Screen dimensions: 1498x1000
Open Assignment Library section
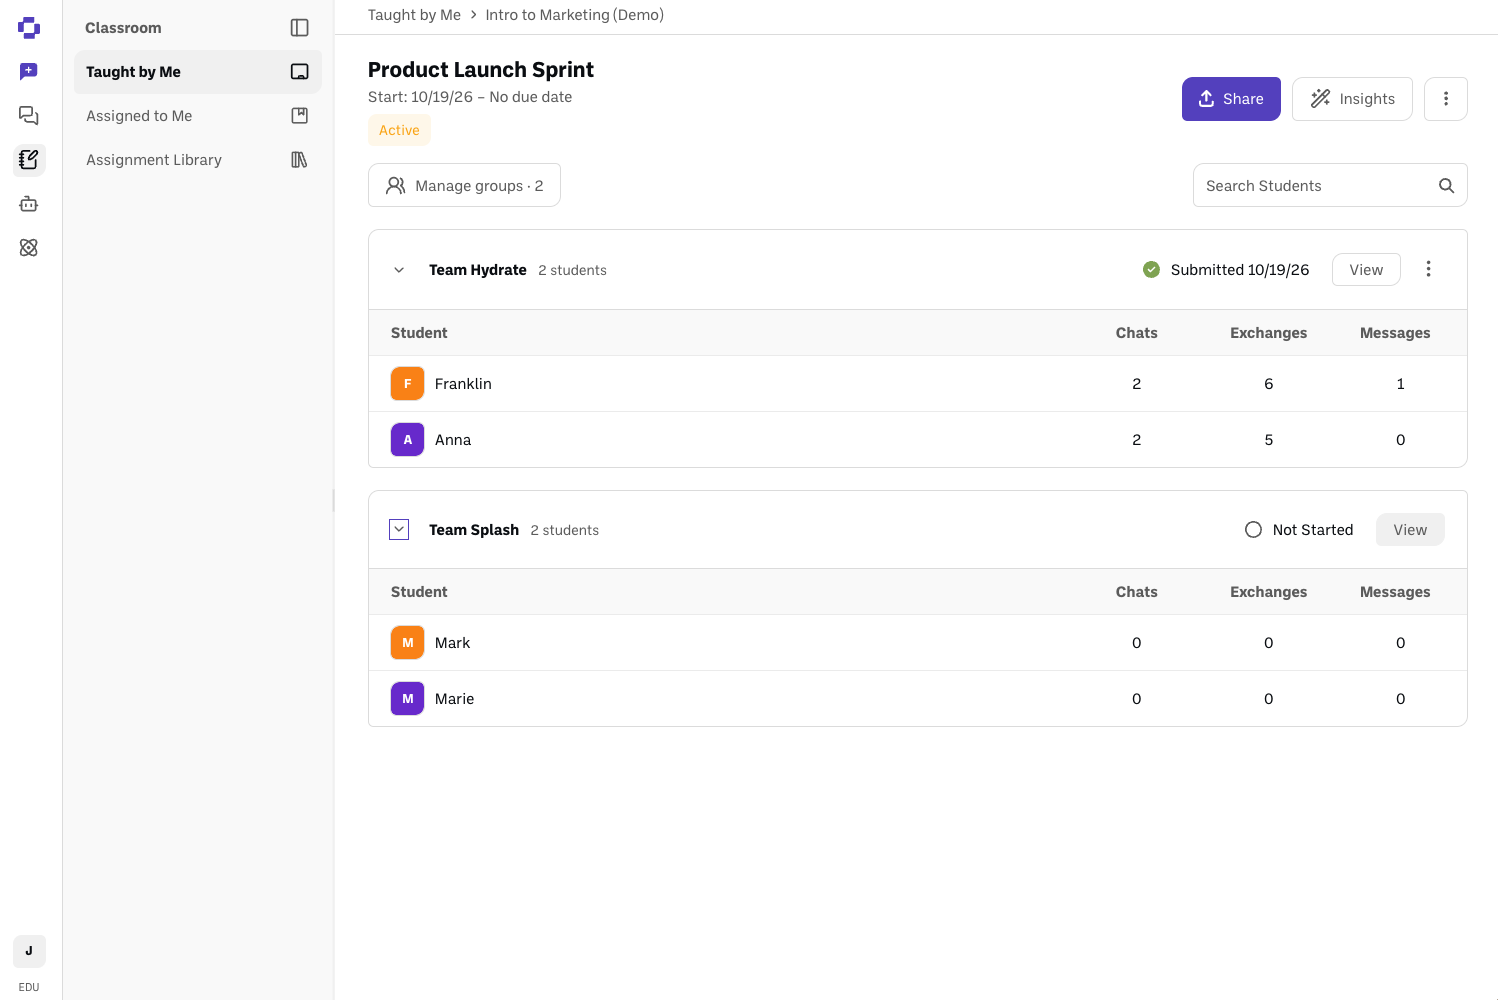[x=198, y=160]
